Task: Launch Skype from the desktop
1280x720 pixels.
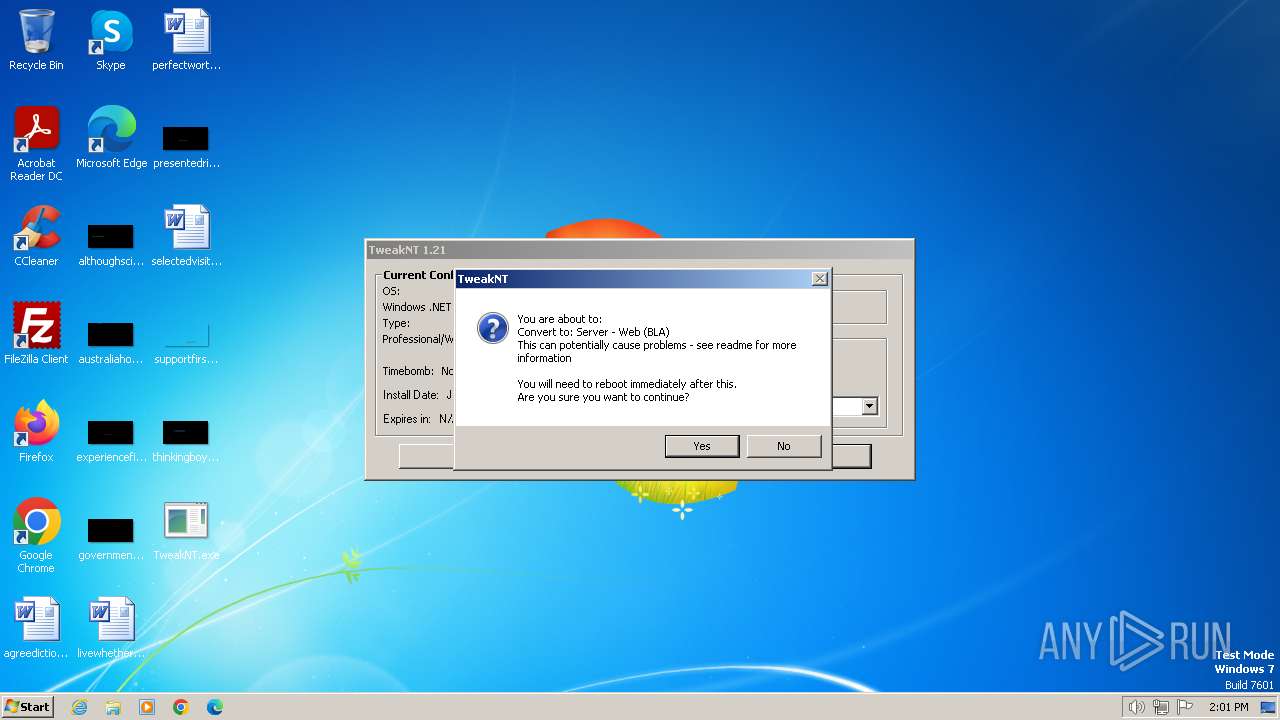Action: [110, 40]
